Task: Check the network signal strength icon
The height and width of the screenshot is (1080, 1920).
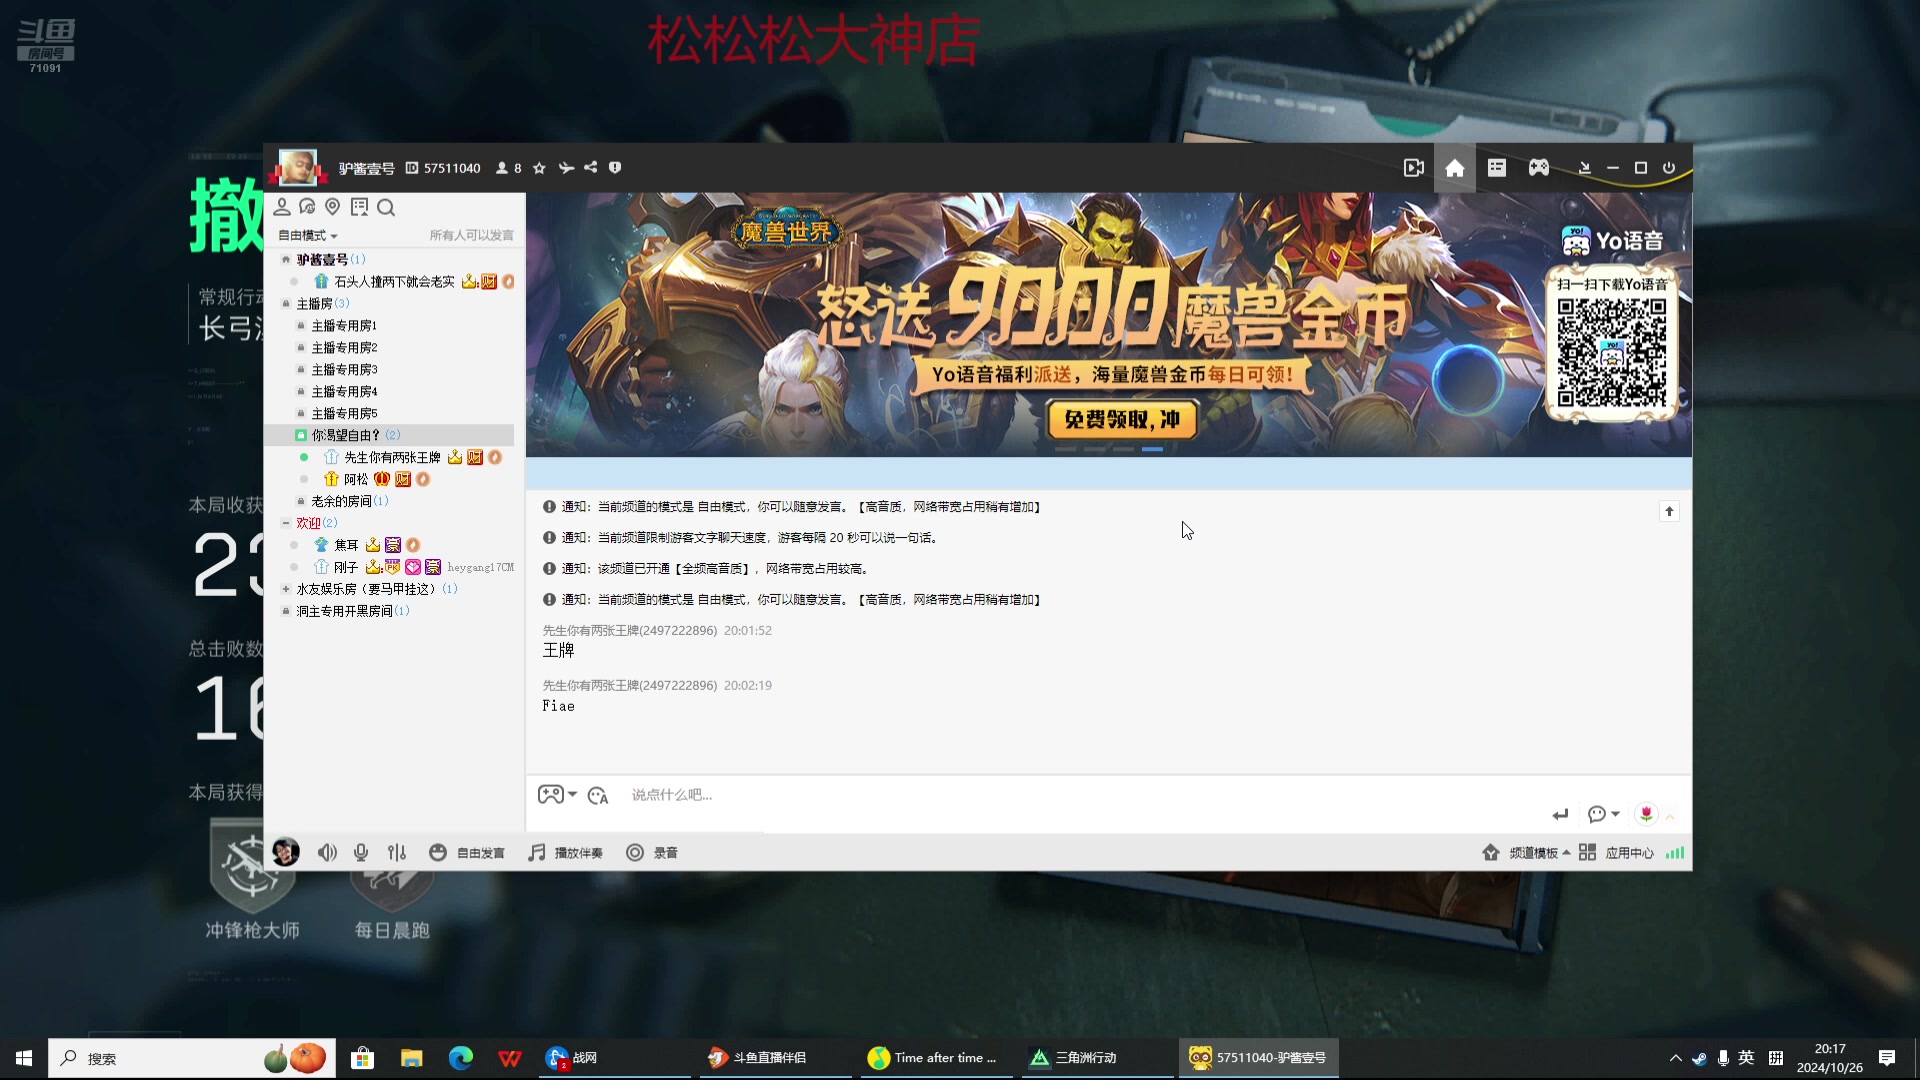Action: coord(1675,853)
